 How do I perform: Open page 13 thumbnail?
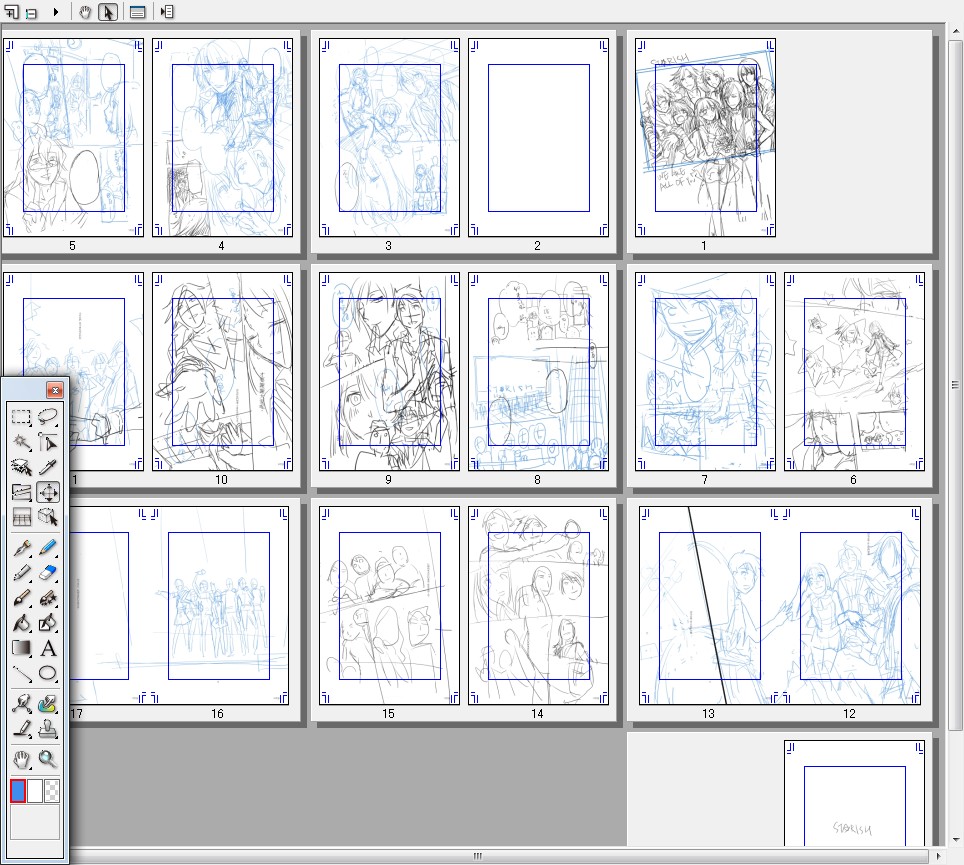[709, 606]
